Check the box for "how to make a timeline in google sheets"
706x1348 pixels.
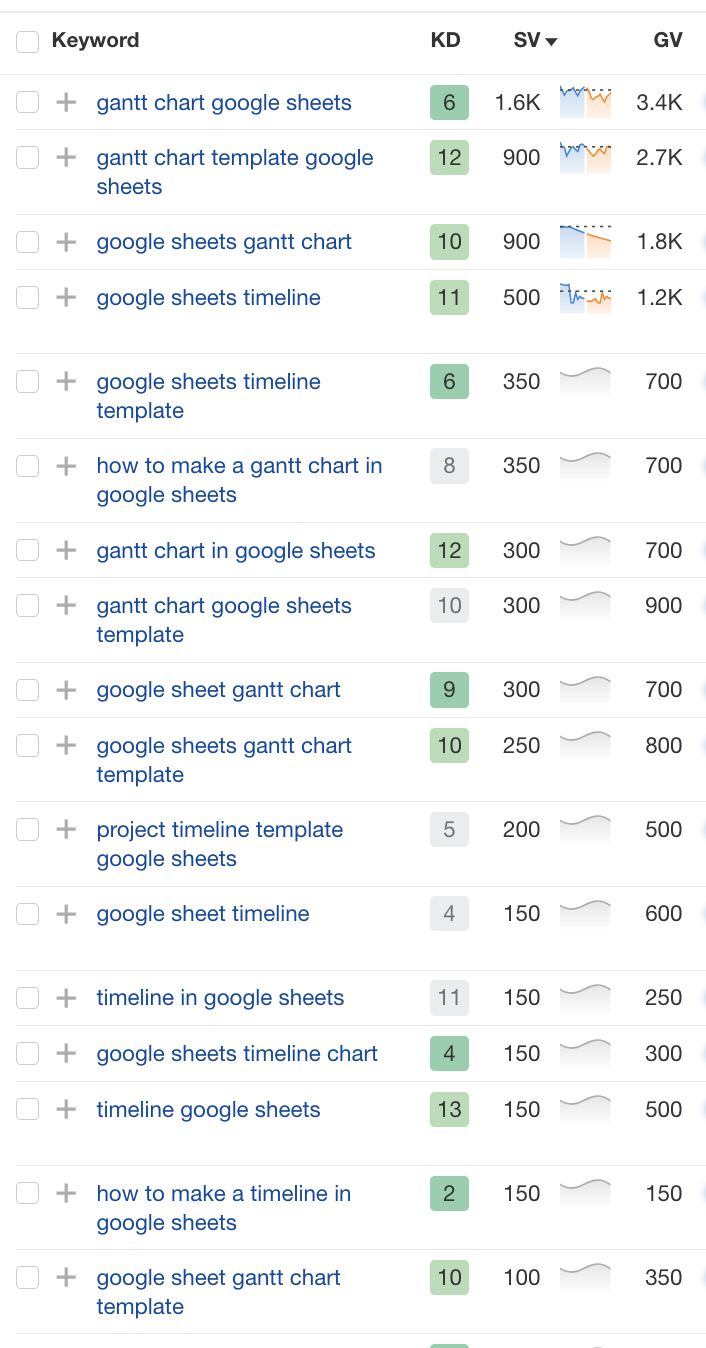point(27,1193)
